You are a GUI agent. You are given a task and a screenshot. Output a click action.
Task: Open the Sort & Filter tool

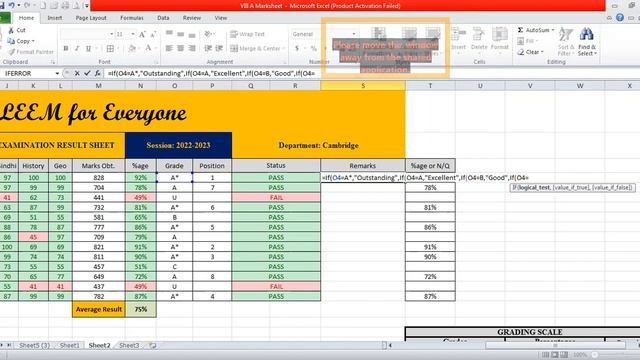pyautogui.click(x=566, y=41)
